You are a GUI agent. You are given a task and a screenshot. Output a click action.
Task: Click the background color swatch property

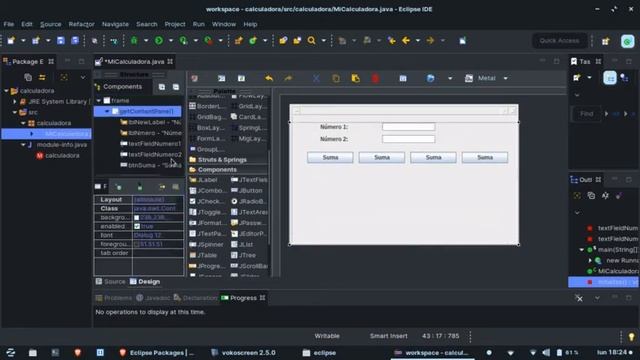(x=137, y=218)
